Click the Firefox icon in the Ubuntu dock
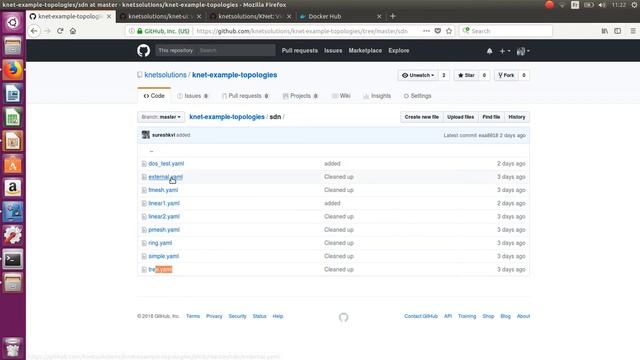 click(13, 70)
